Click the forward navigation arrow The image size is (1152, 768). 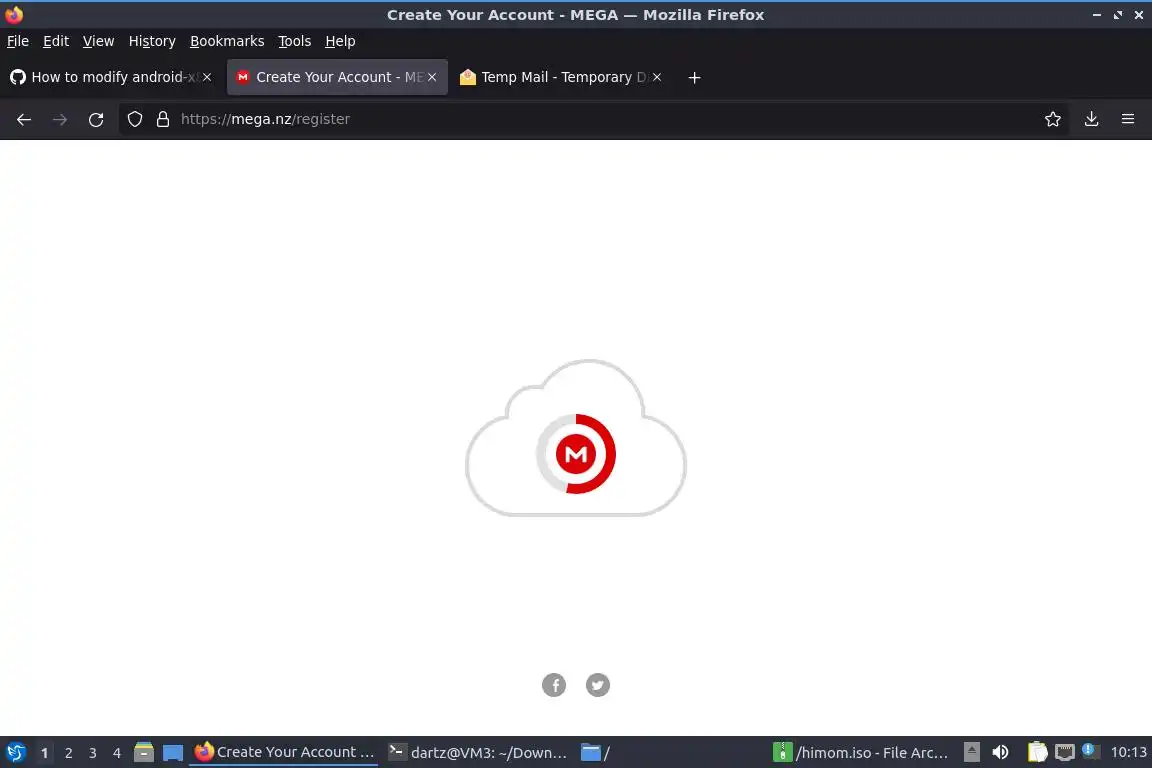pyautogui.click(x=60, y=119)
